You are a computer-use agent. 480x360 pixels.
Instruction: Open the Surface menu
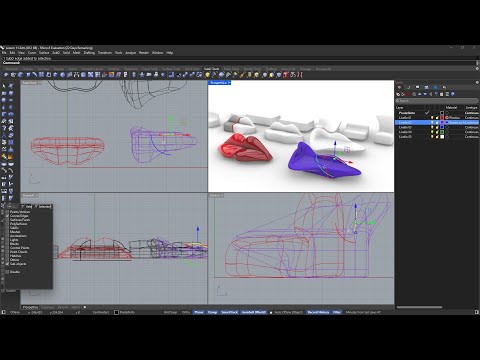click(44, 53)
